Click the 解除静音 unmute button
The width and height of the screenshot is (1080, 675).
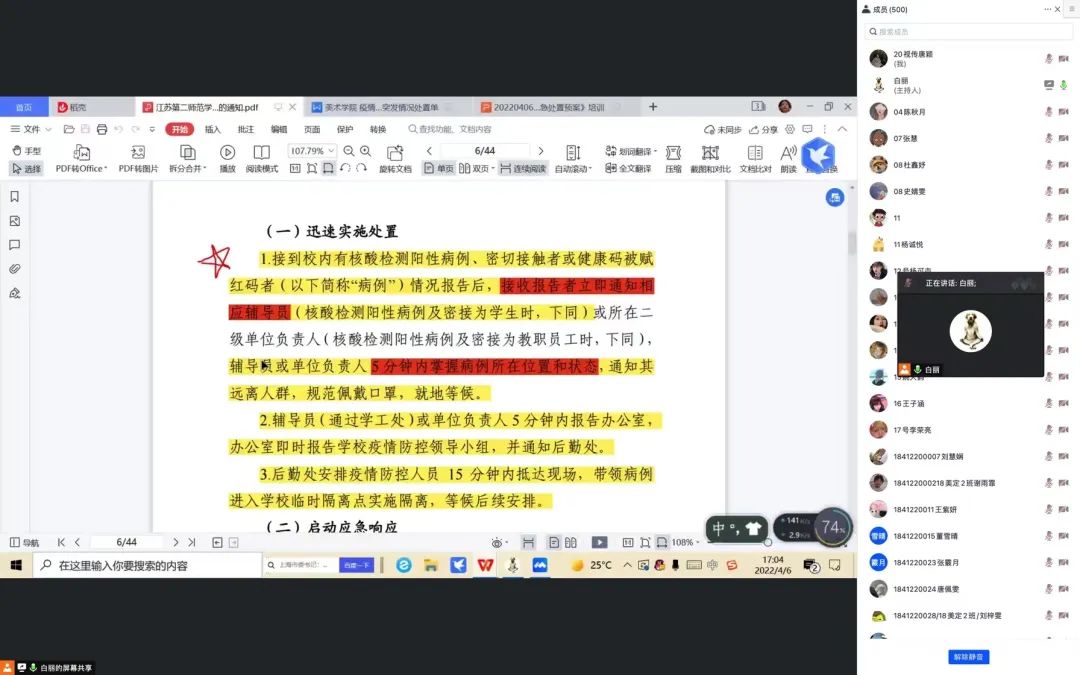click(968, 657)
